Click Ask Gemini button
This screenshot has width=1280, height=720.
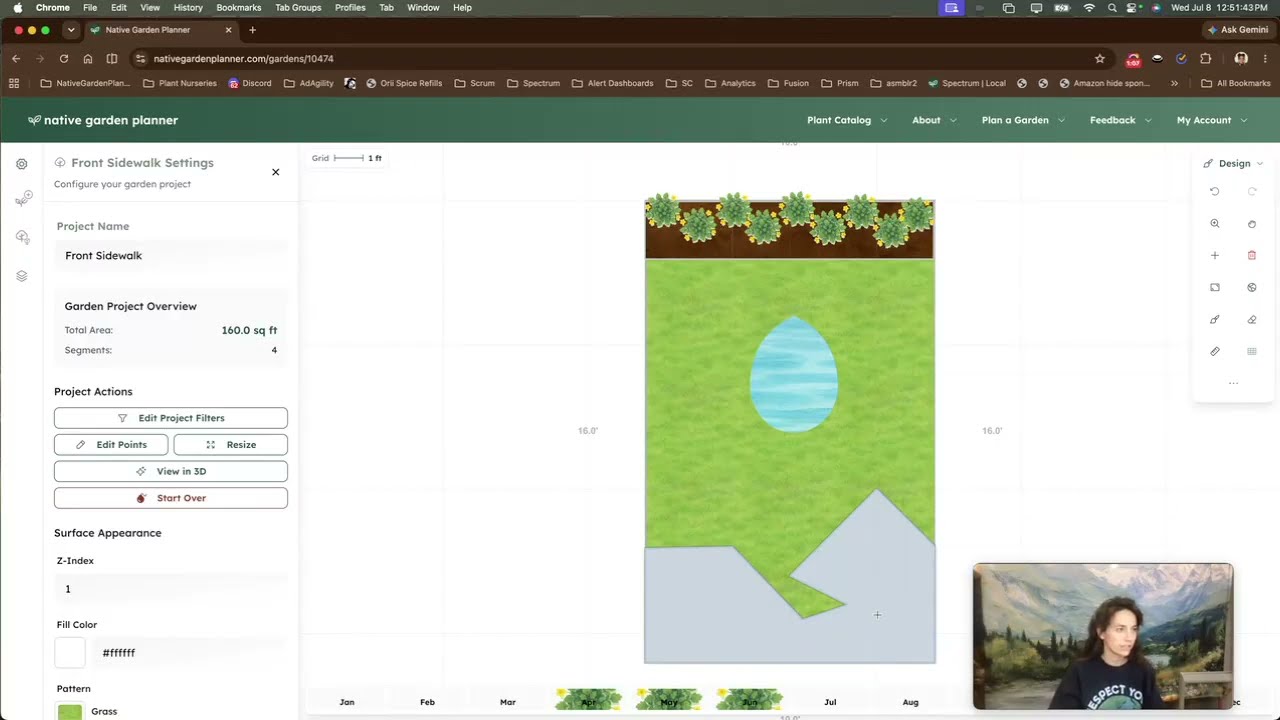(x=1239, y=30)
